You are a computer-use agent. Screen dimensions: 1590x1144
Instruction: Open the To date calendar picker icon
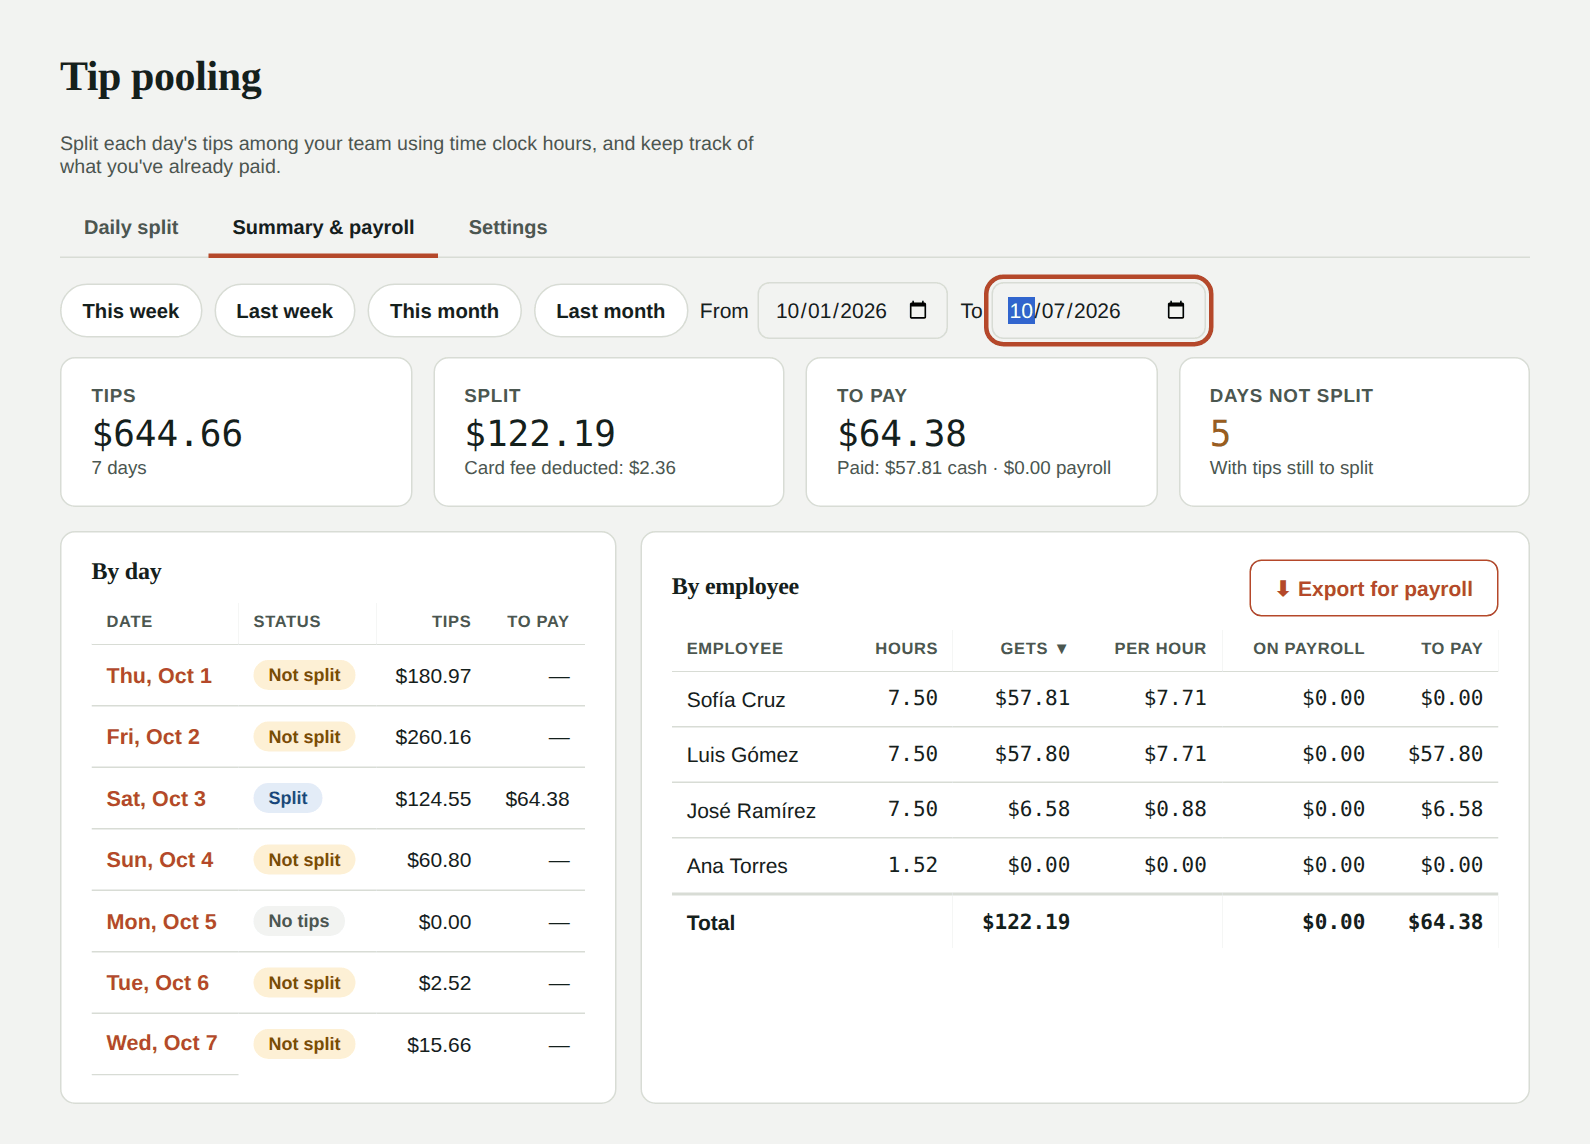pos(1176,311)
